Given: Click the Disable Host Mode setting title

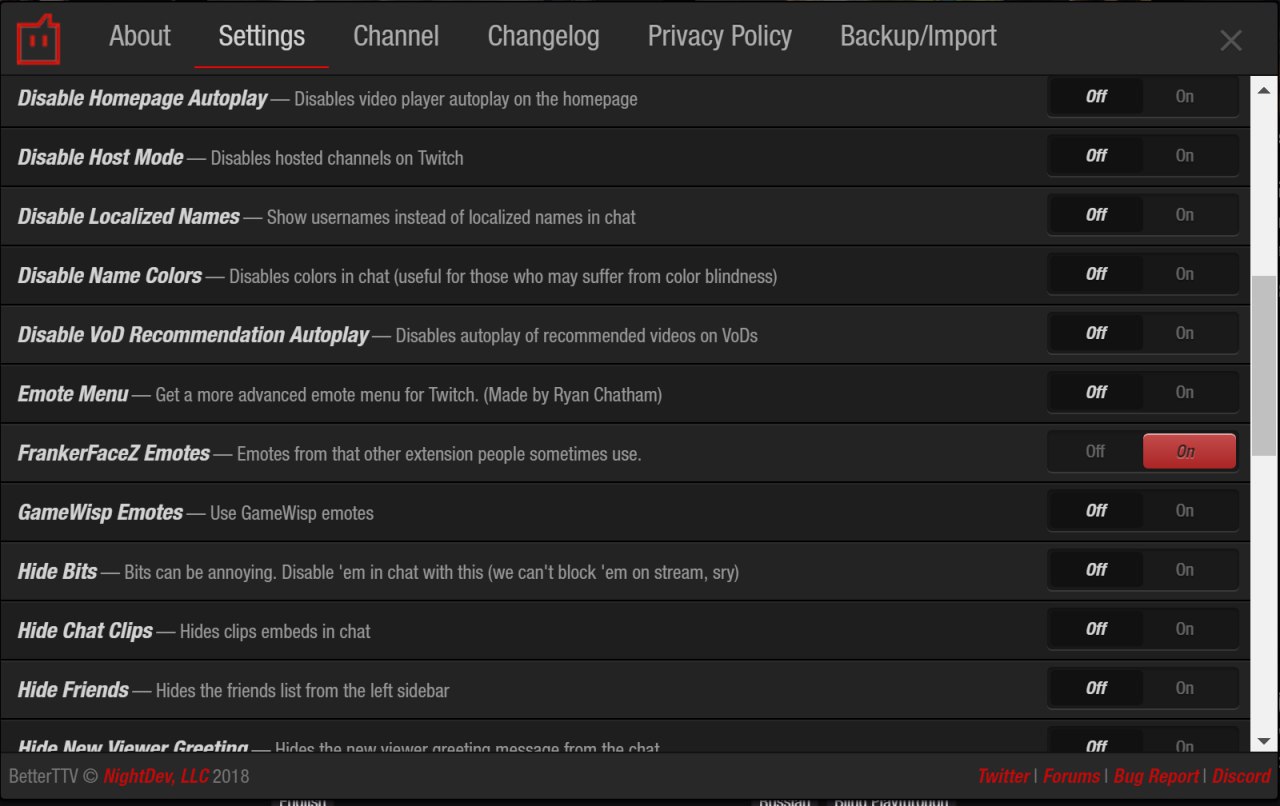Looking at the screenshot, I should [x=101, y=157].
